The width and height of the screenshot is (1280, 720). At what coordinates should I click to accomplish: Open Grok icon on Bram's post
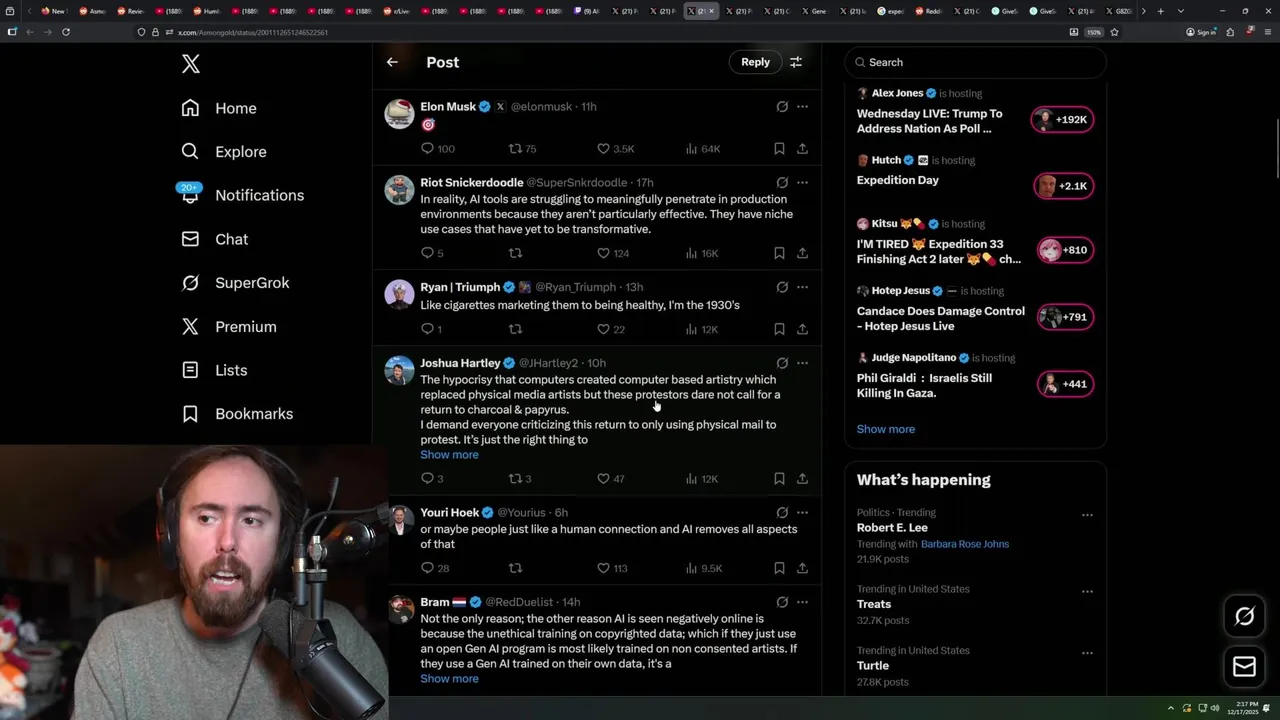pyautogui.click(x=782, y=602)
